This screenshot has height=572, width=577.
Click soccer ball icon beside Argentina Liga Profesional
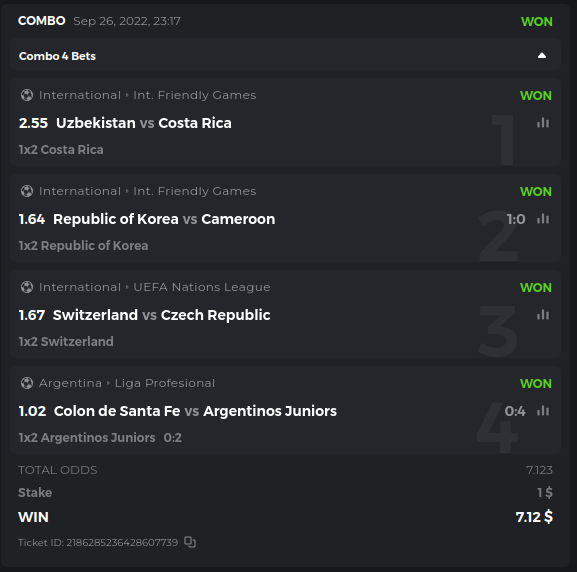coord(27,383)
